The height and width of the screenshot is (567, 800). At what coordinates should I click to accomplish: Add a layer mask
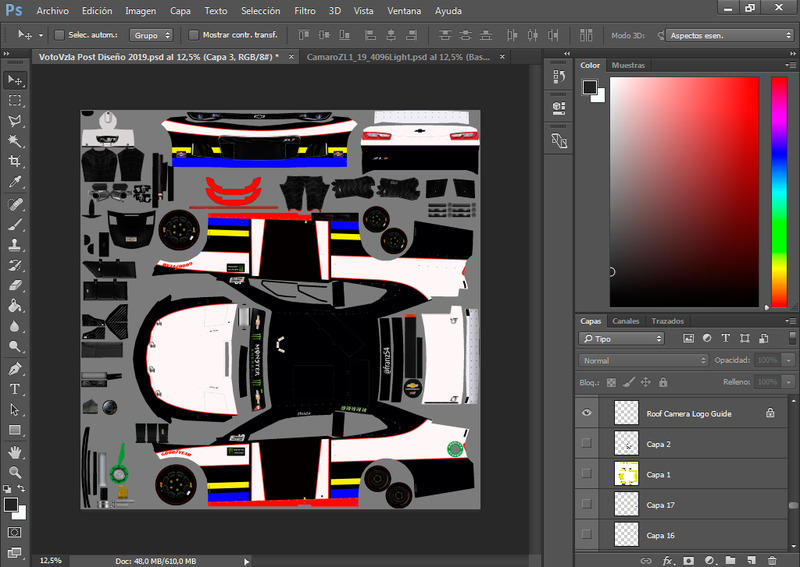click(688, 560)
